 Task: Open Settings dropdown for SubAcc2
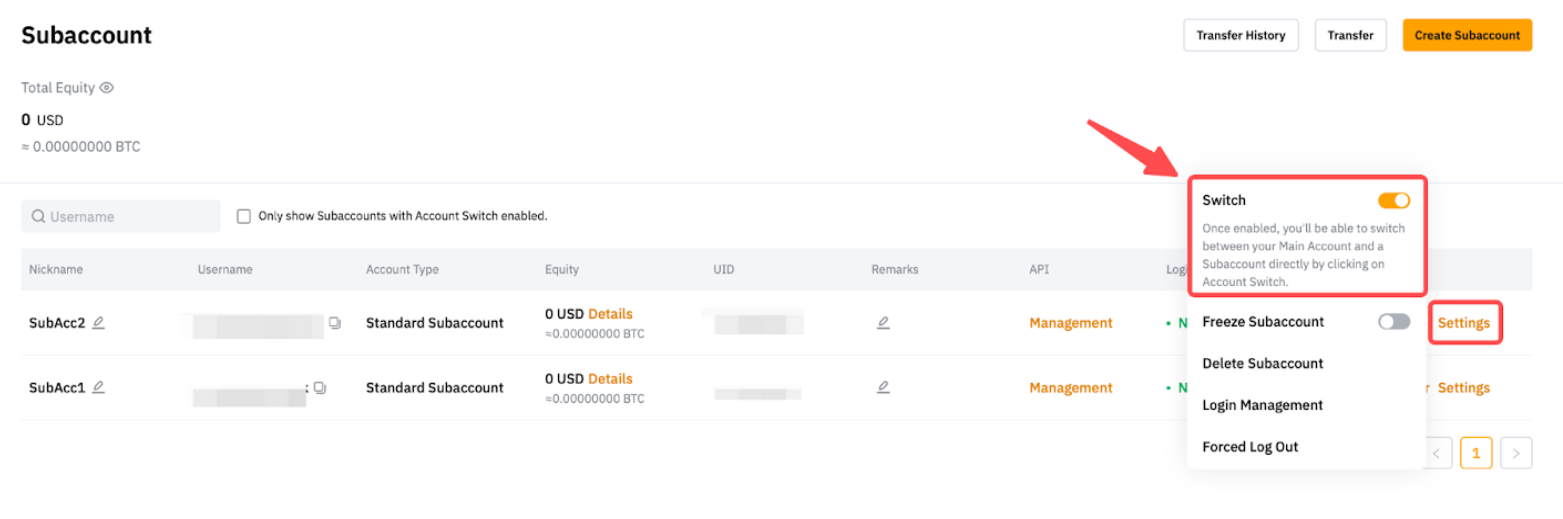click(x=1464, y=323)
